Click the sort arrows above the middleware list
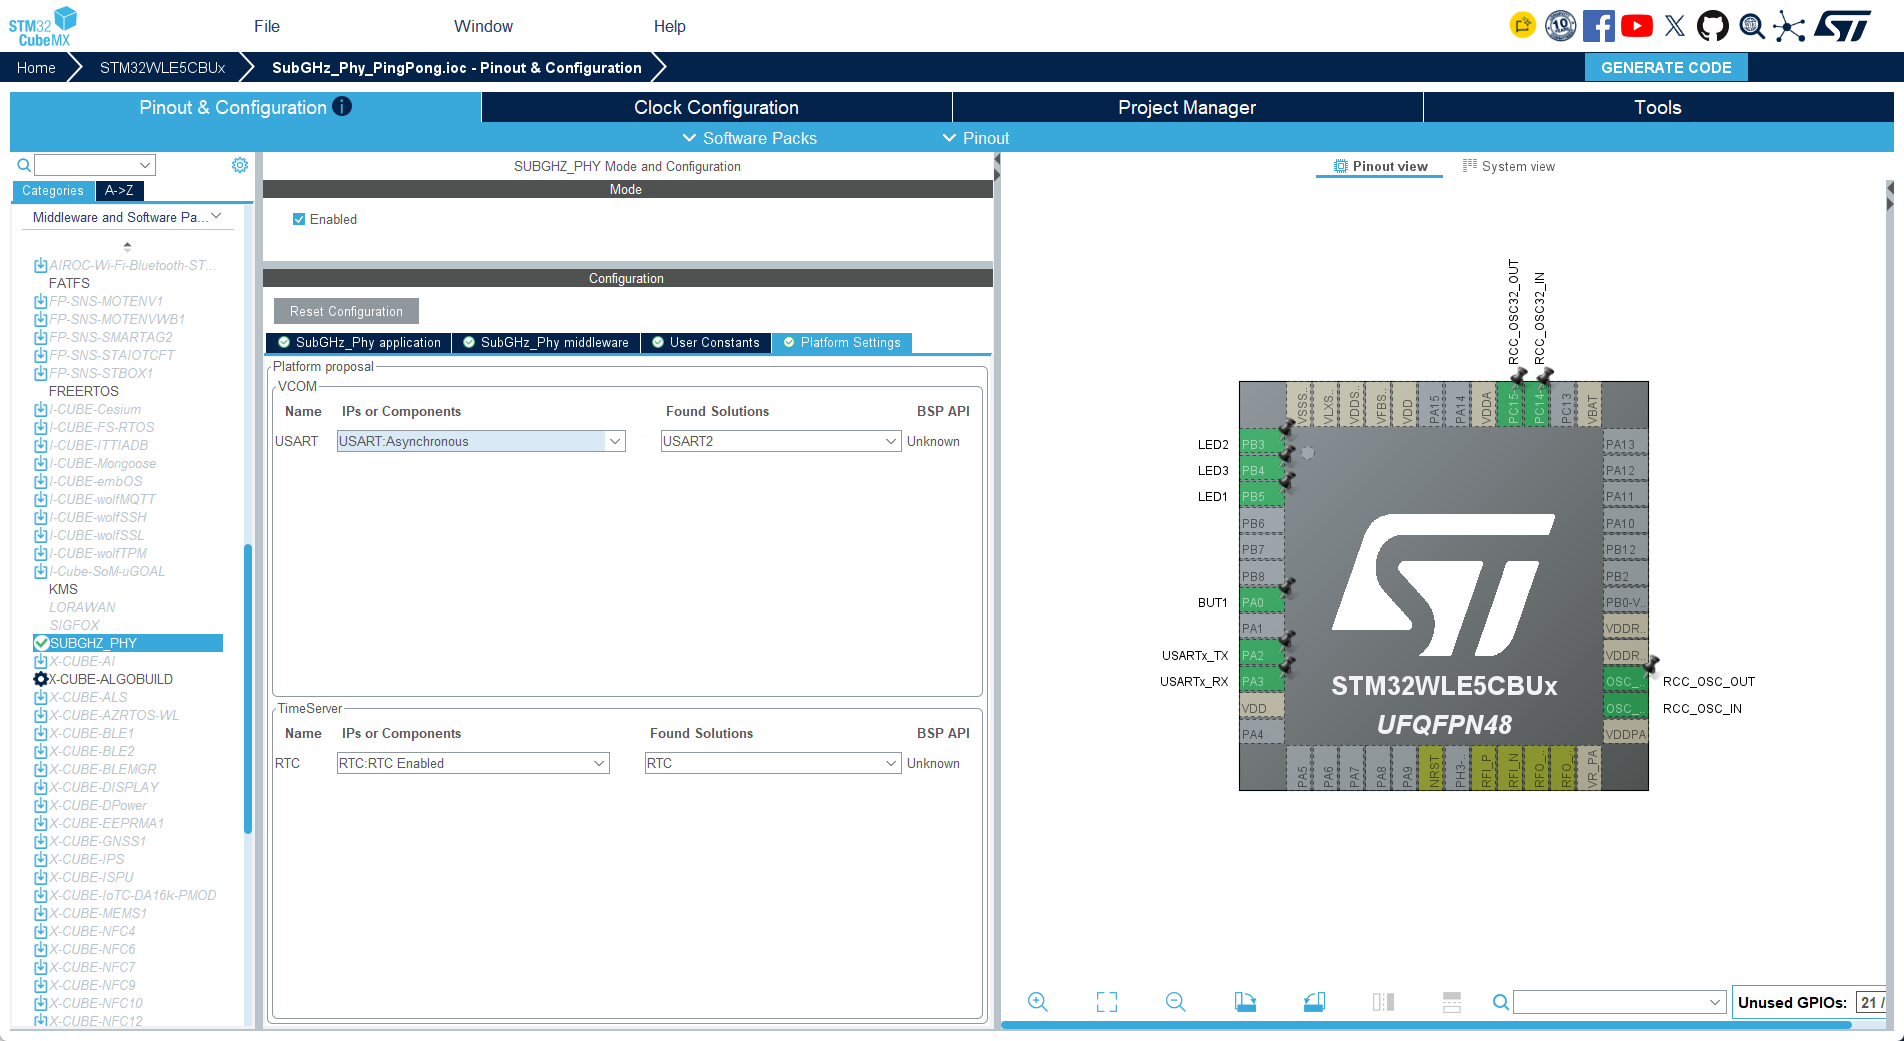Viewport: 1904px width, 1041px height. (x=127, y=246)
